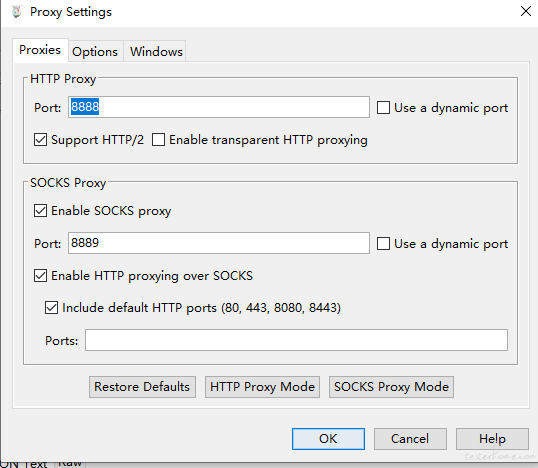Click the SOCKS Proxy Mode button
This screenshot has width=538, height=468.
[x=391, y=387]
